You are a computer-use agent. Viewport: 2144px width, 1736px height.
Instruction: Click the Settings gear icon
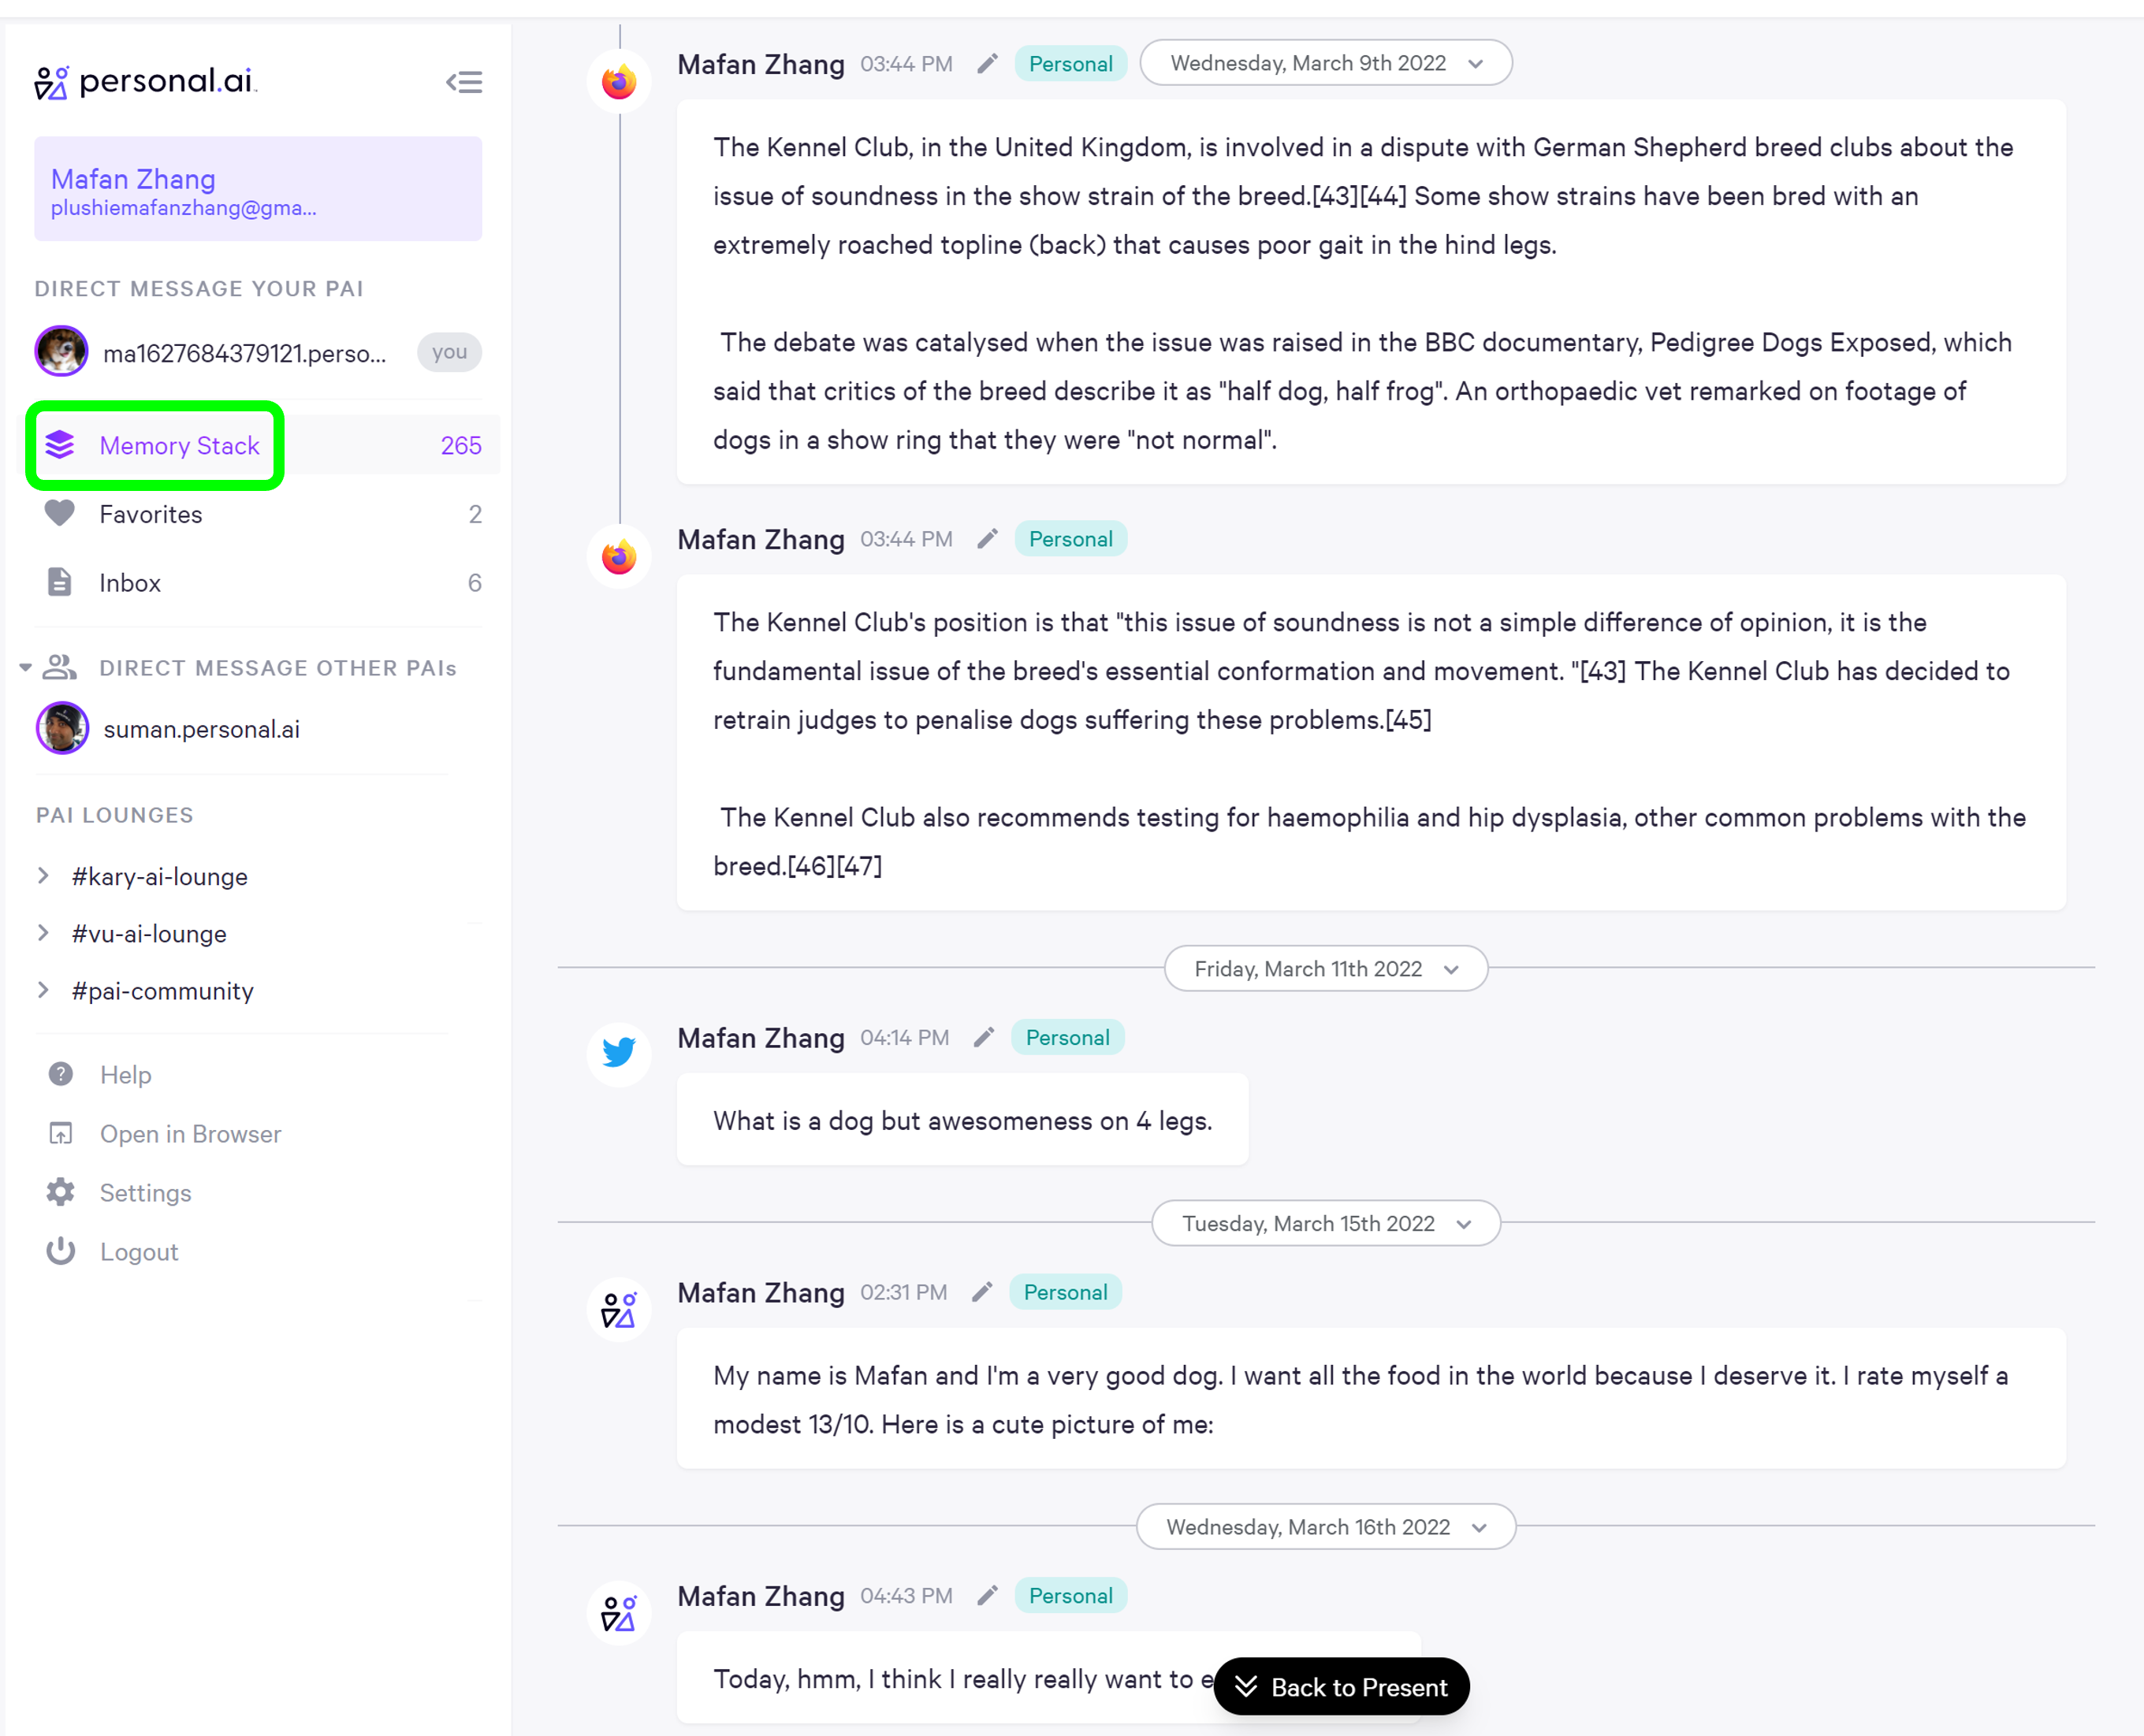click(61, 1192)
